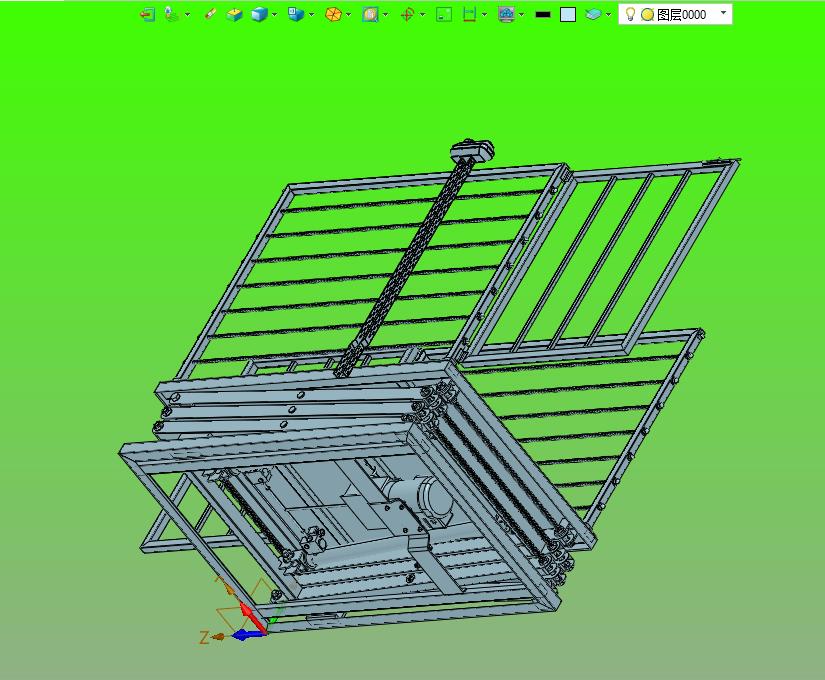Click the teal layer stack icon
The height and width of the screenshot is (680, 825).
coord(593,15)
